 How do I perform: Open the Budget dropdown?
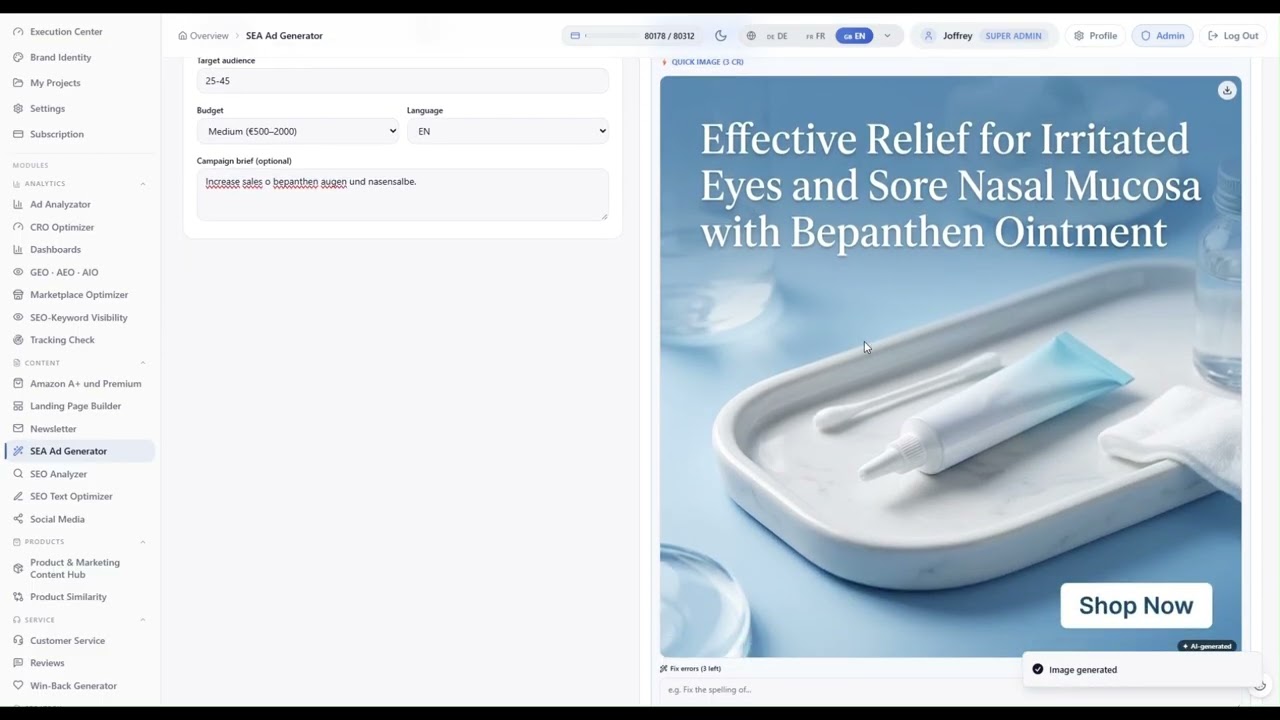click(x=298, y=131)
